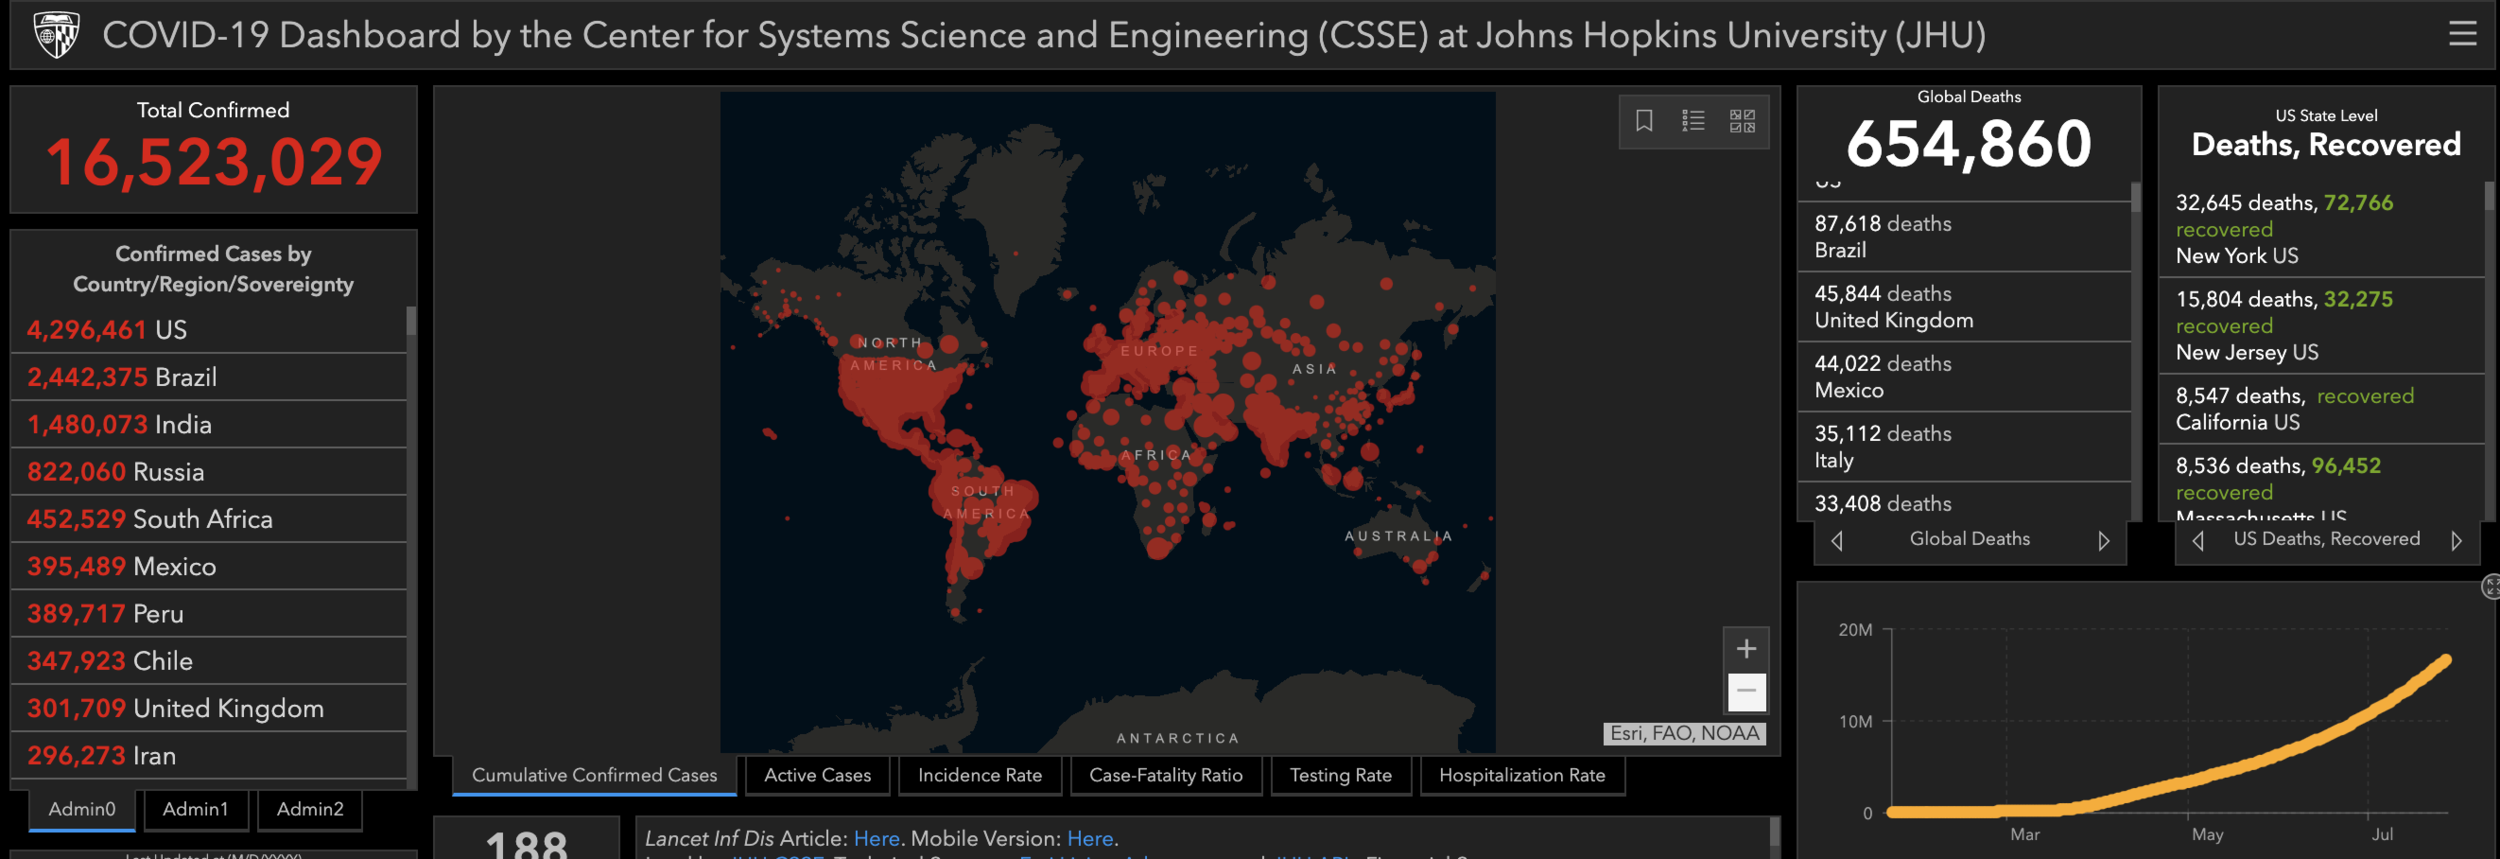Viewport: 2500px width, 859px height.
Task: Open the map legend list icon
Action: [1693, 121]
